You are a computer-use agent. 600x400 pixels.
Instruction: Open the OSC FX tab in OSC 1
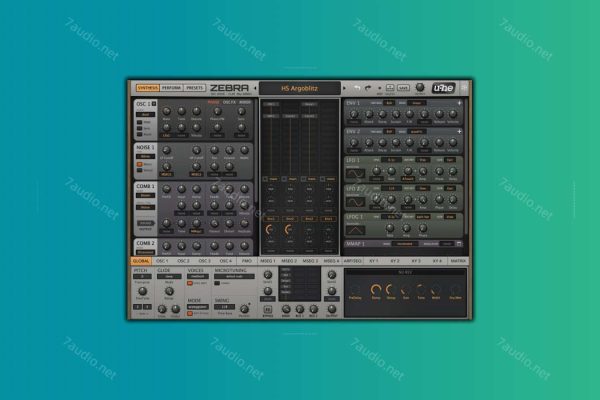(230, 102)
